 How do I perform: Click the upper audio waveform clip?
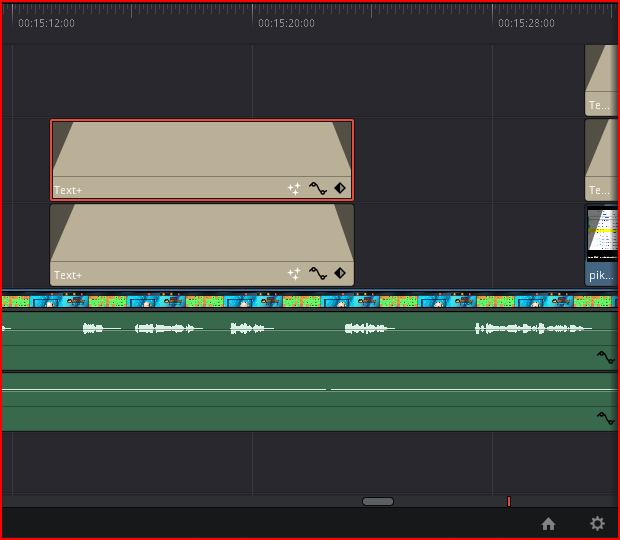click(300, 340)
